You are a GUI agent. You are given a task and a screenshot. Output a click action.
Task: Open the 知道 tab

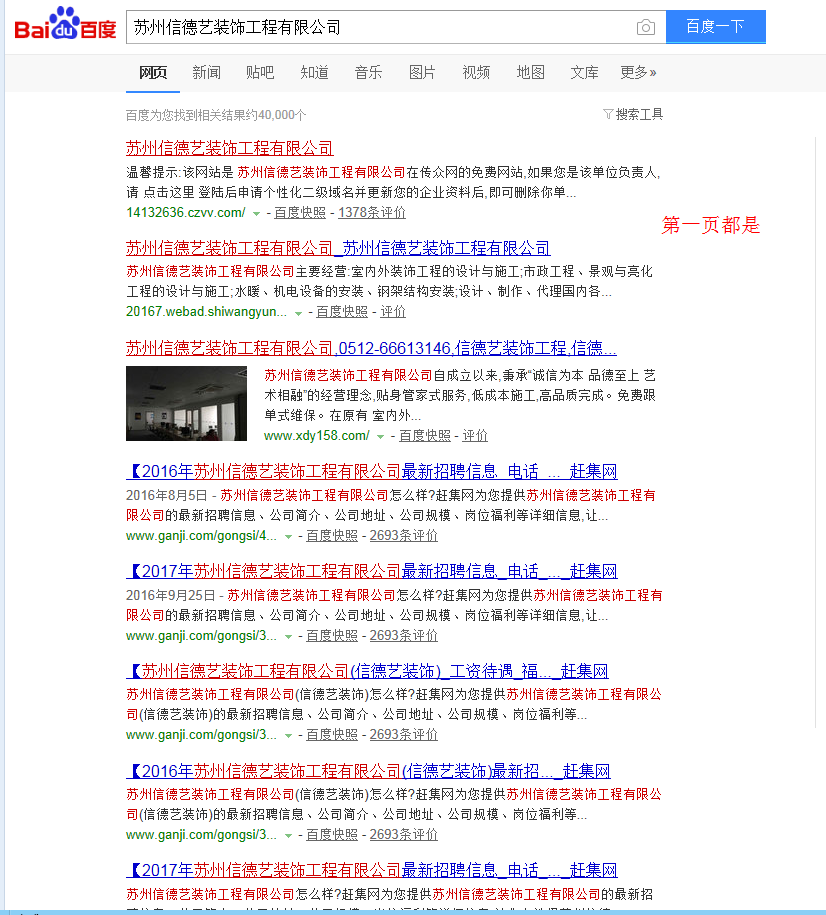(x=314, y=72)
